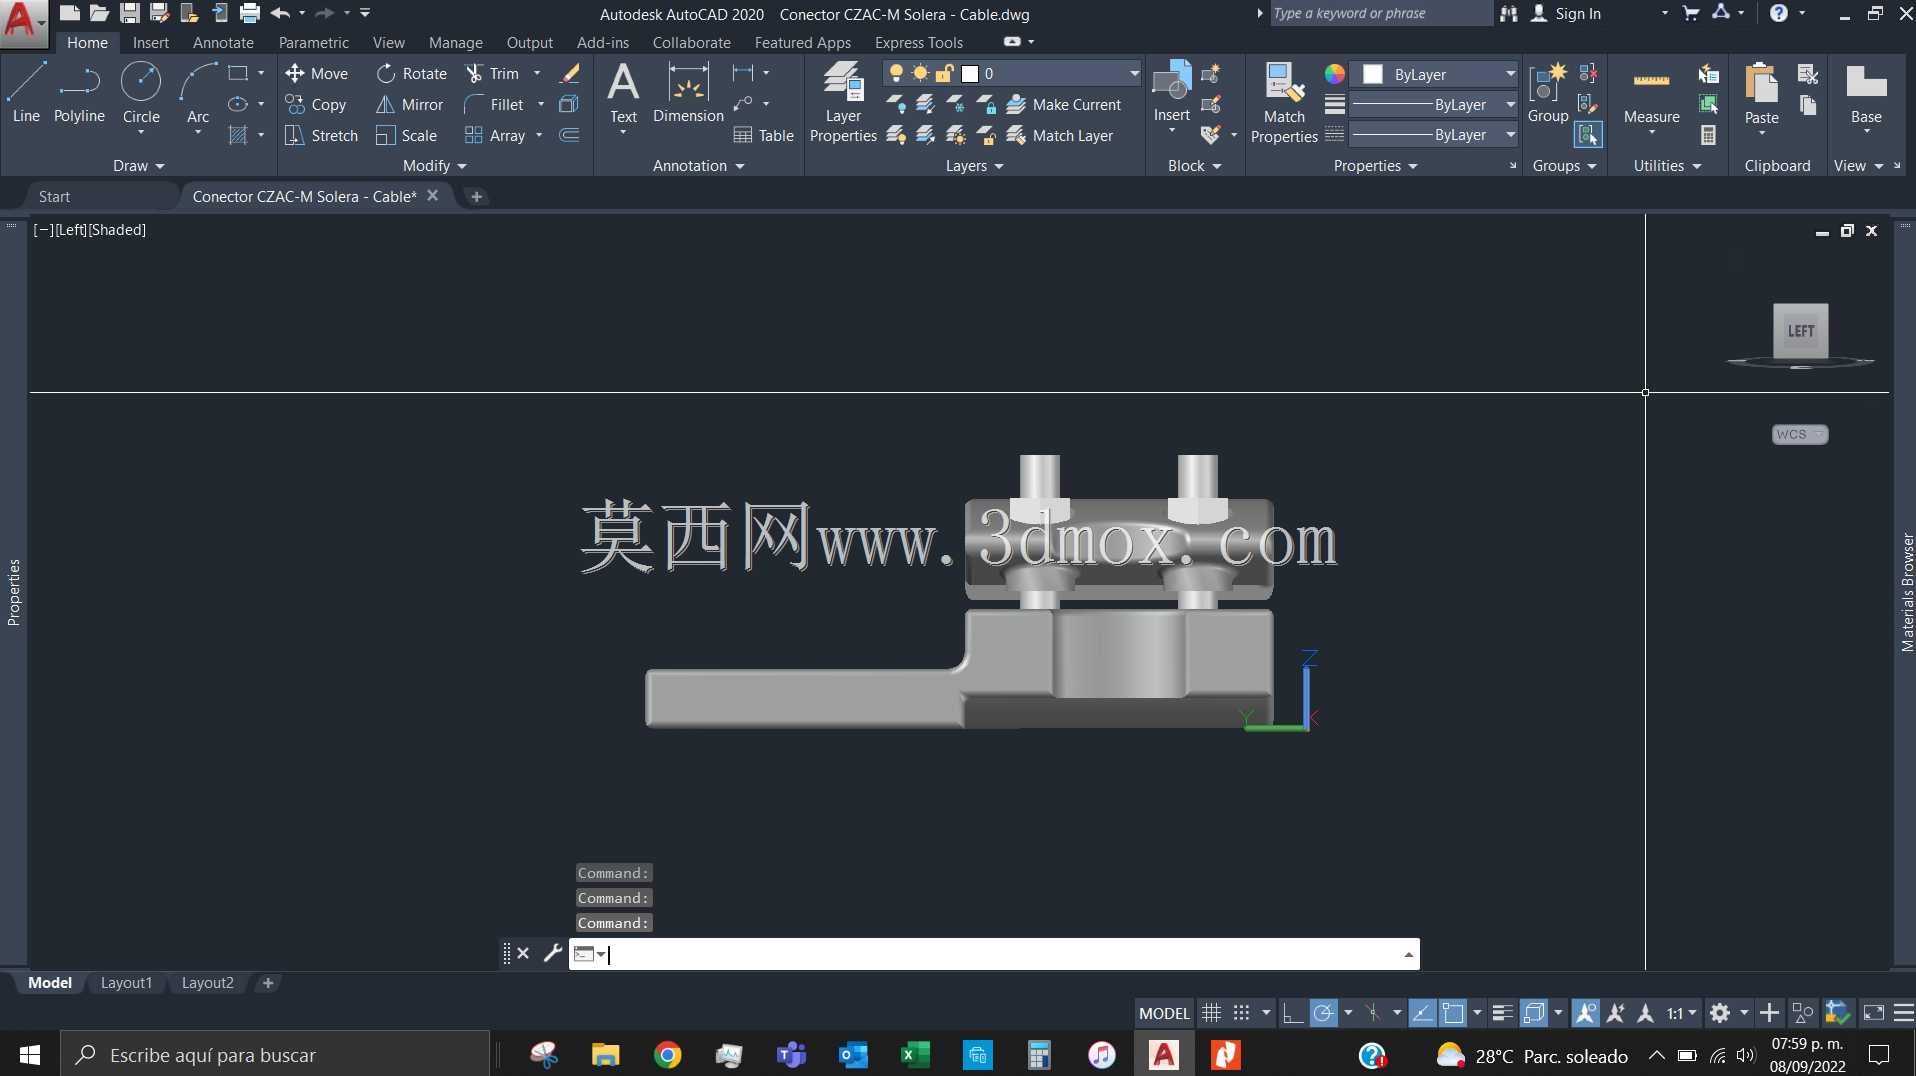Switch to the Start file tab

[x=55, y=196]
